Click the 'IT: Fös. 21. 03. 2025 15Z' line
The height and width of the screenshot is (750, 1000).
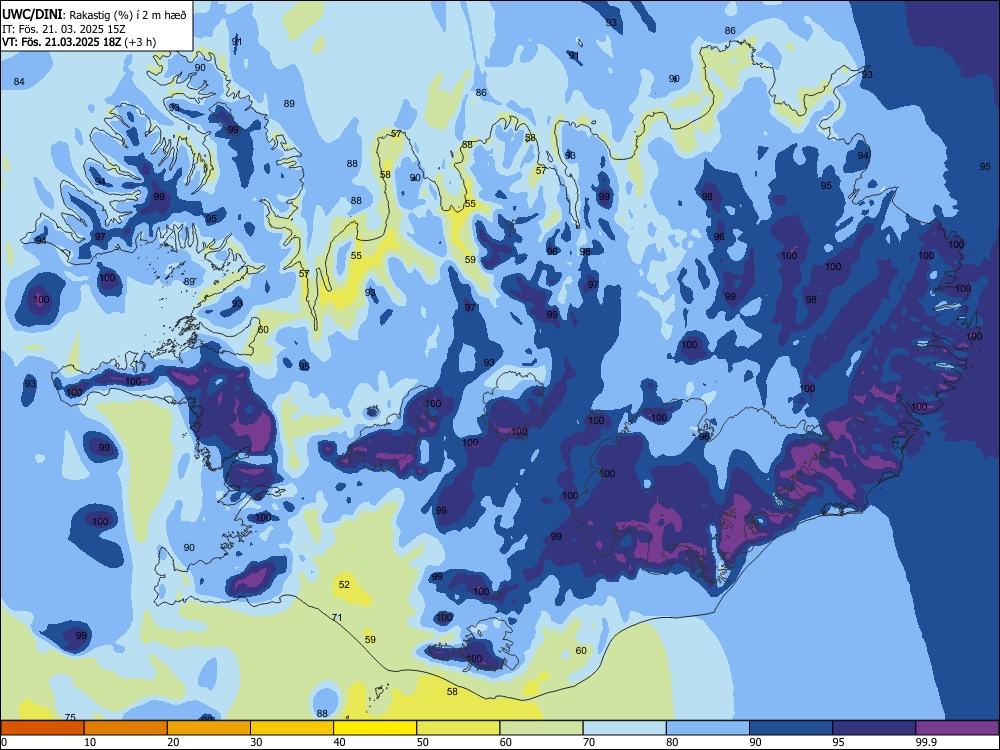coord(64,29)
